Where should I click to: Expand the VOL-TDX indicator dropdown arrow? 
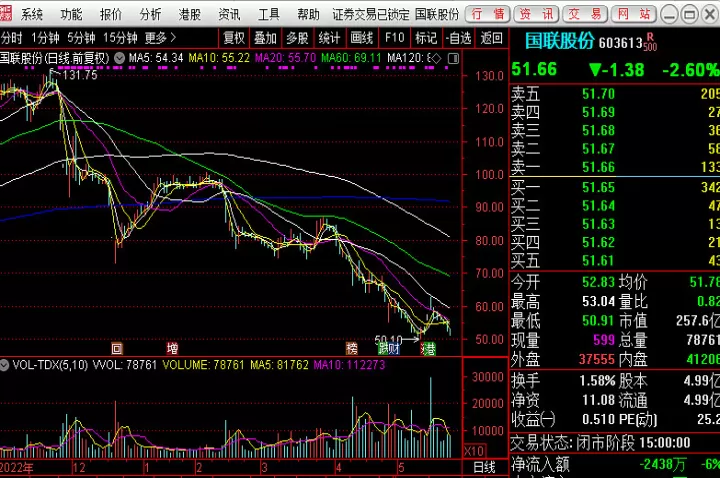point(4,365)
